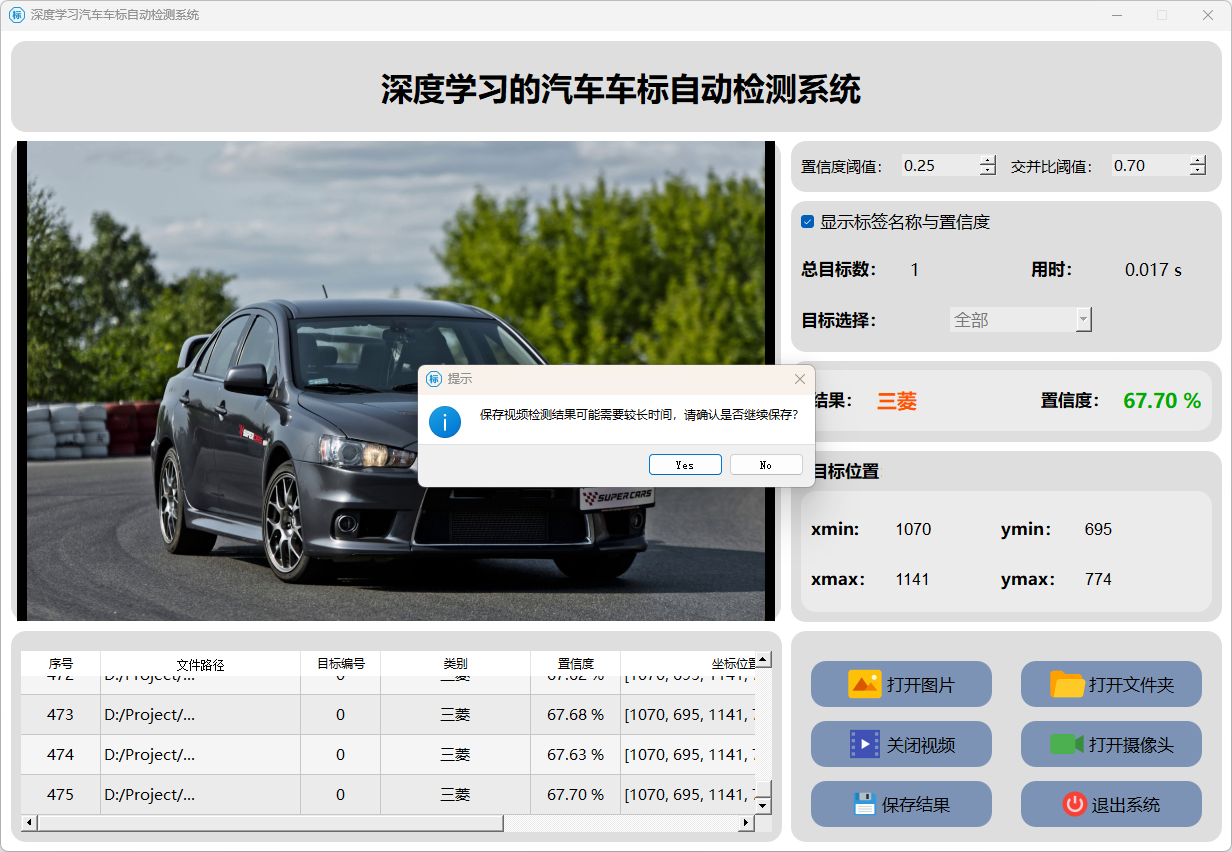Screen dimensions: 1232x852
Task: Click the picture icon on 打开图片 button
Action: 864,684
